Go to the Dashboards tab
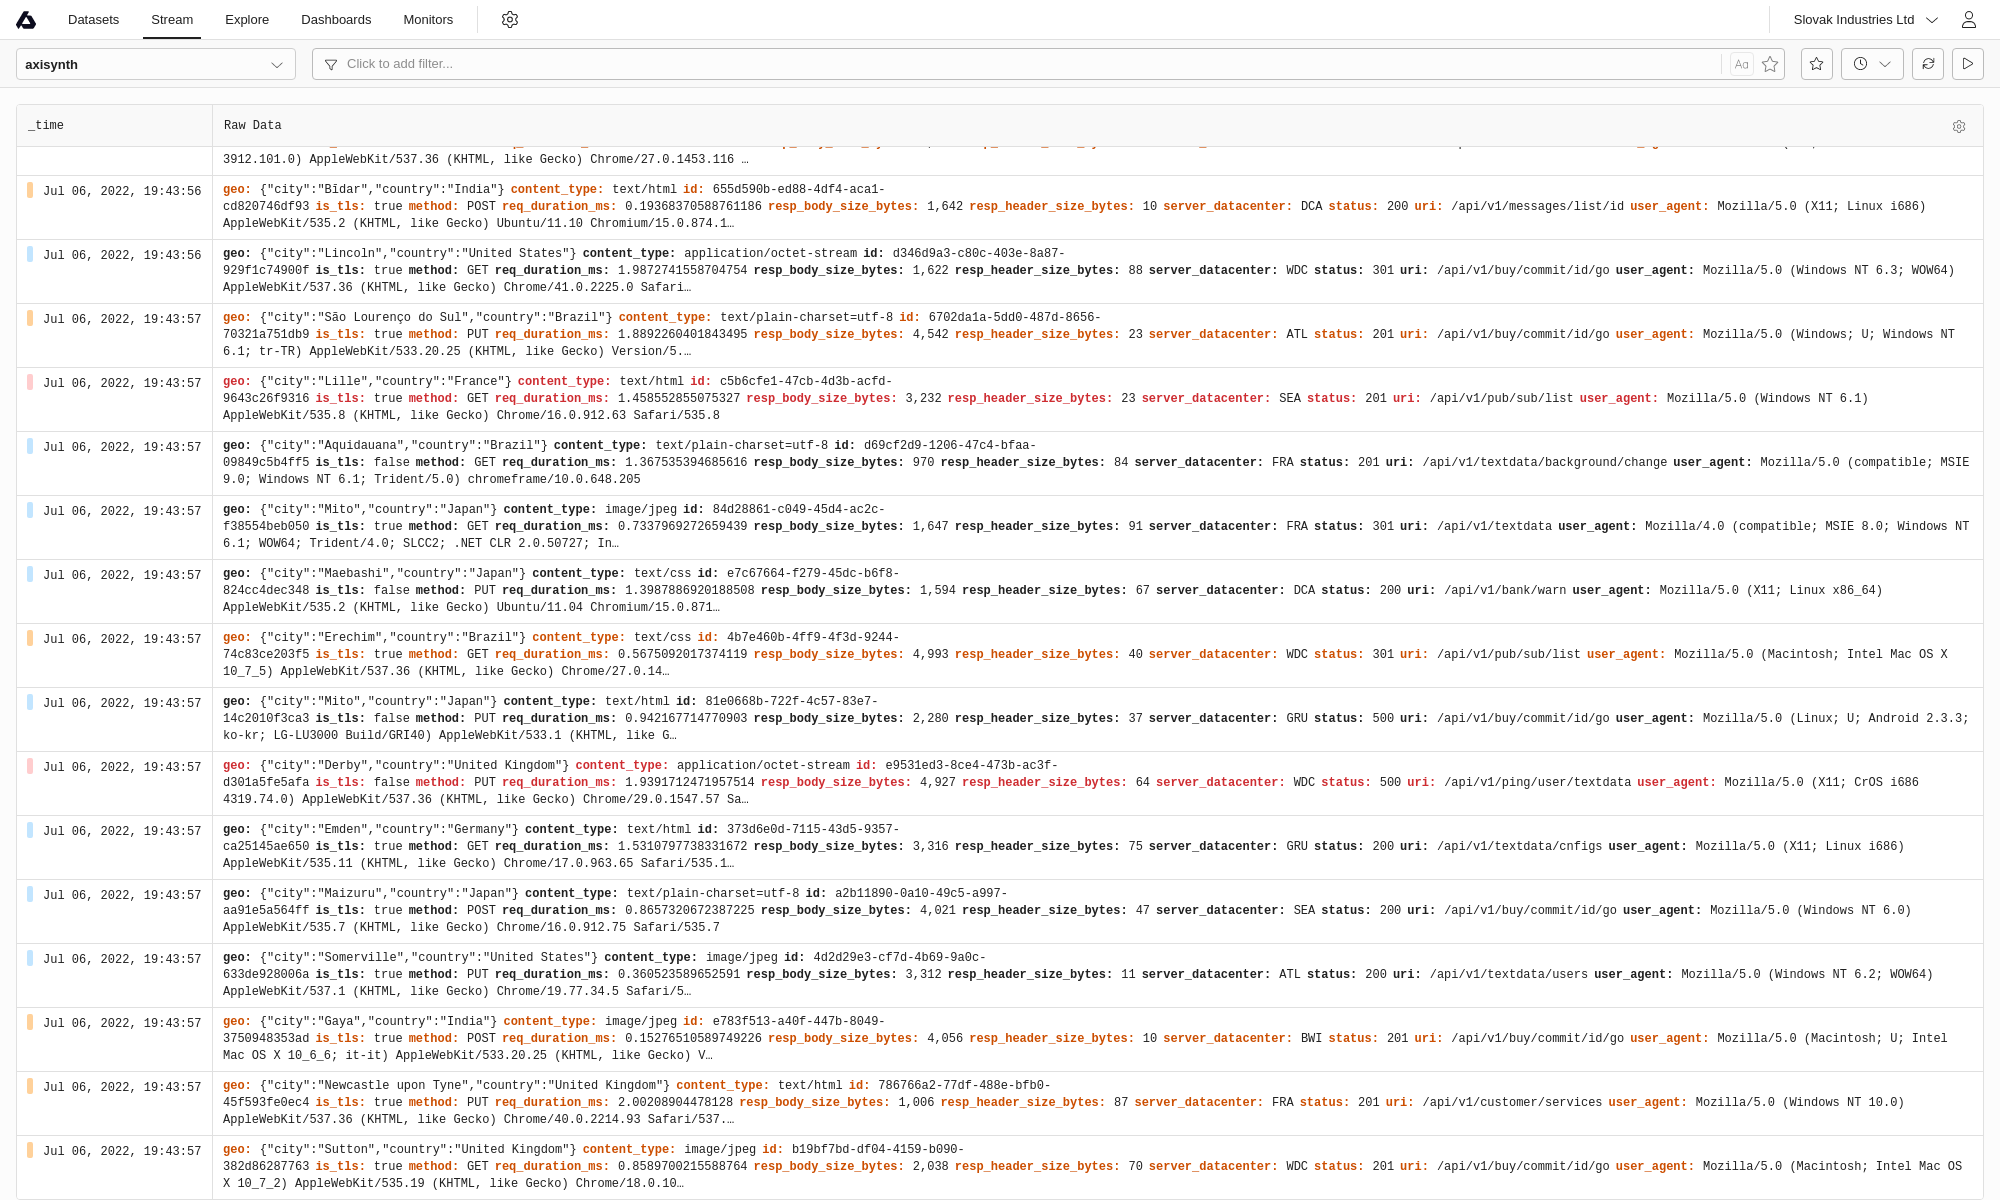This screenshot has width=2000, height=1200. click(336, 20)
